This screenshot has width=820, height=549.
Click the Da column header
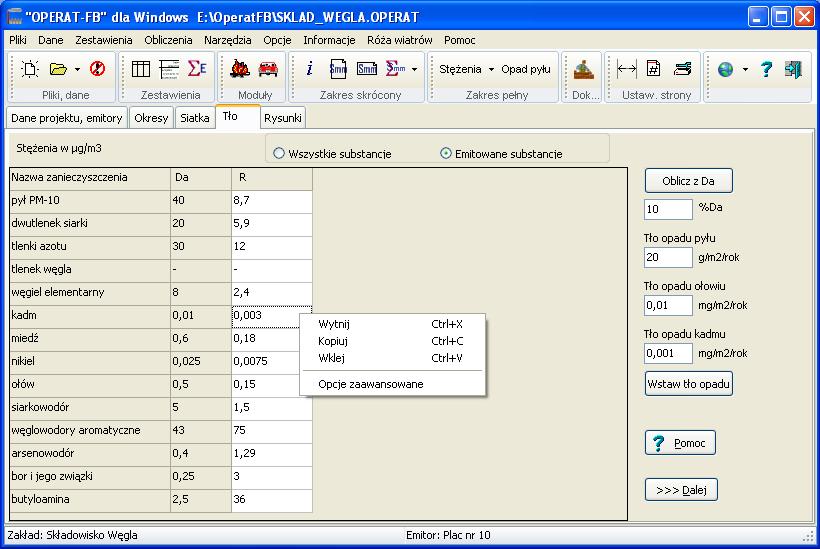(x=201, y=178)
